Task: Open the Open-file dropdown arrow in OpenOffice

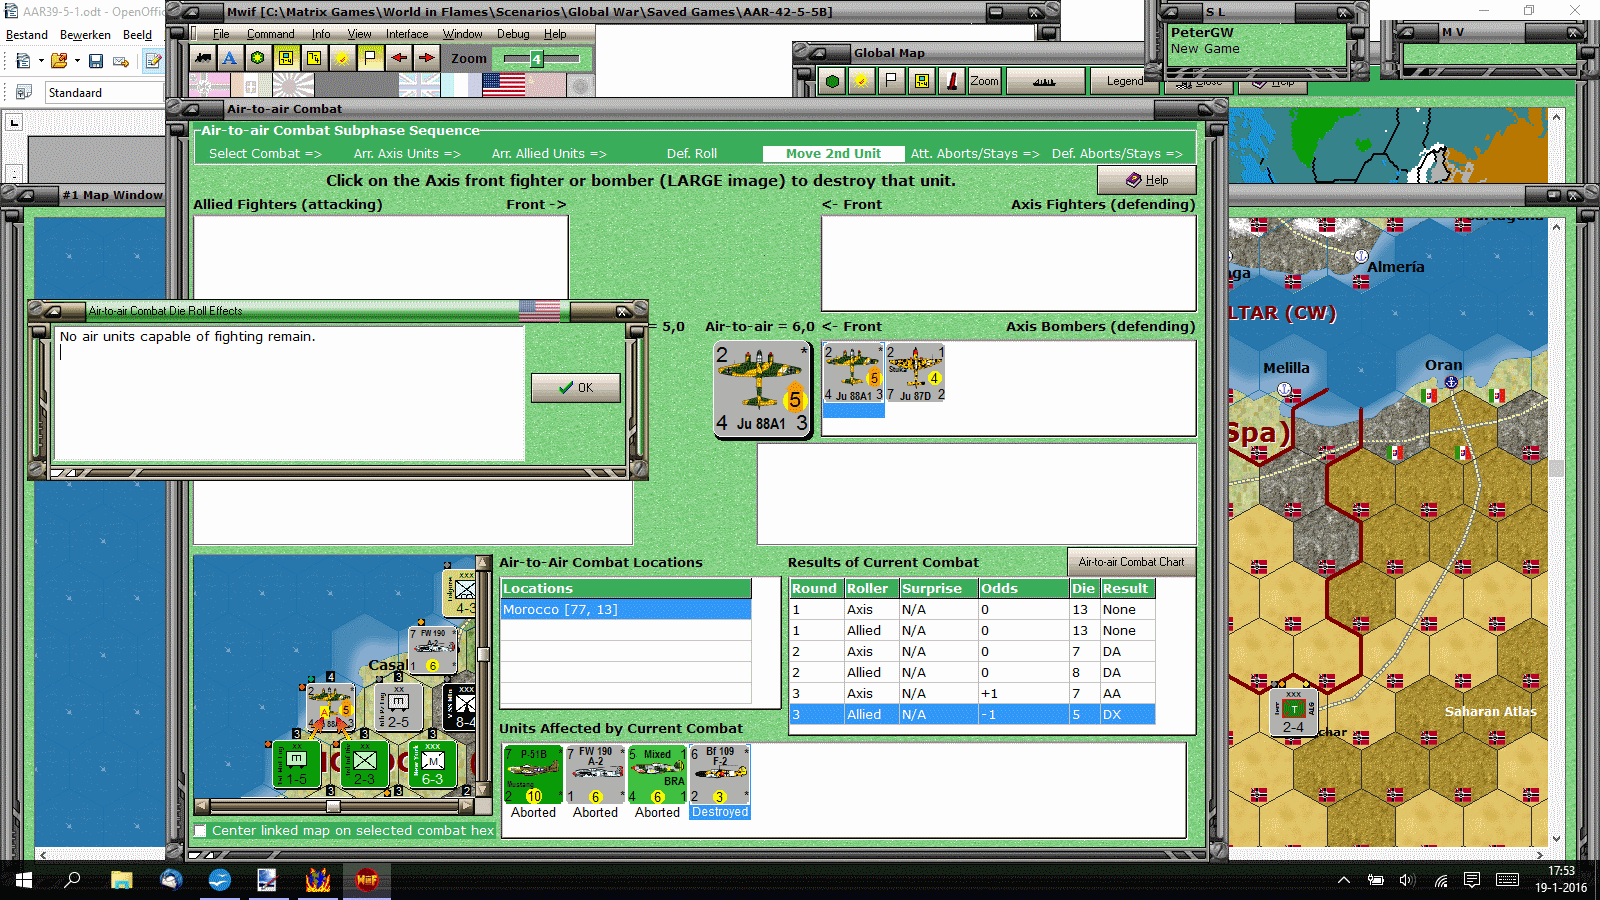Action: point(77,61)
